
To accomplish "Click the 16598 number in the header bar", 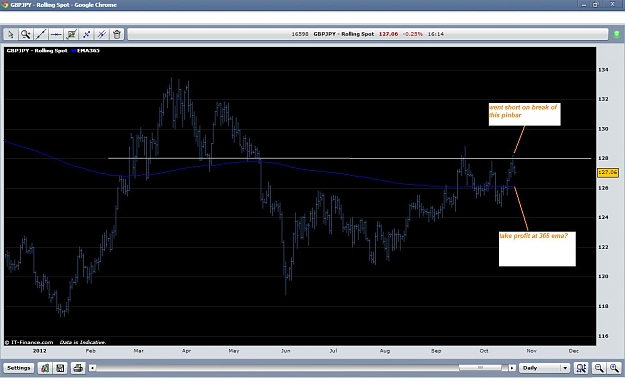I will (x=300, y=34).
